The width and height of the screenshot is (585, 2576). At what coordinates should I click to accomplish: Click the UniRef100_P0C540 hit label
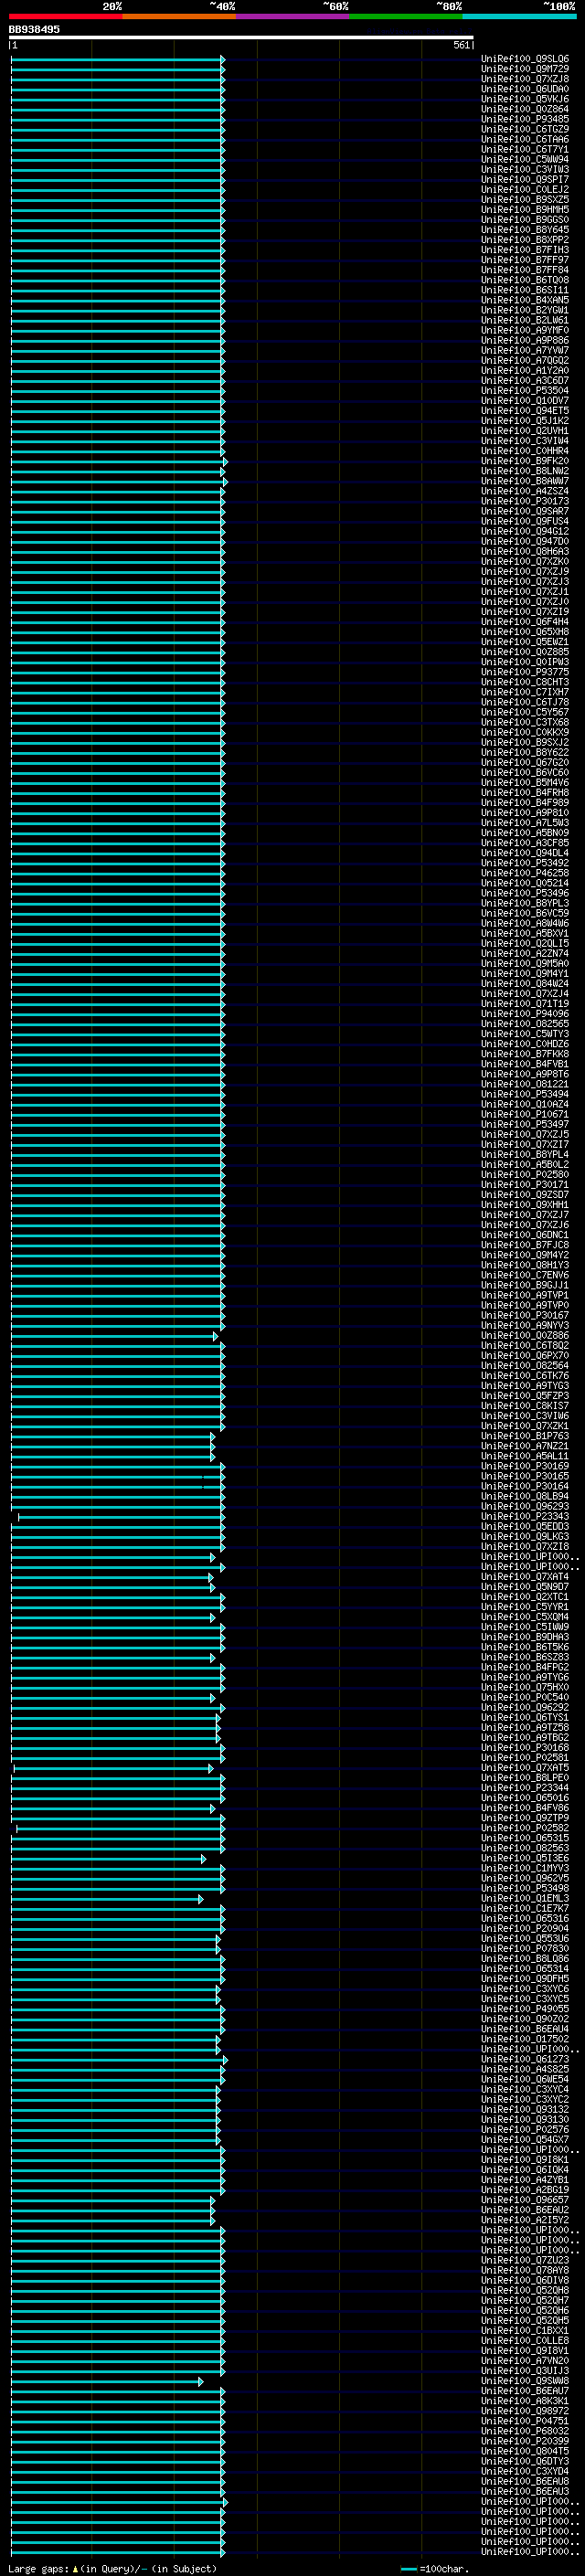tap(525, 1697)
